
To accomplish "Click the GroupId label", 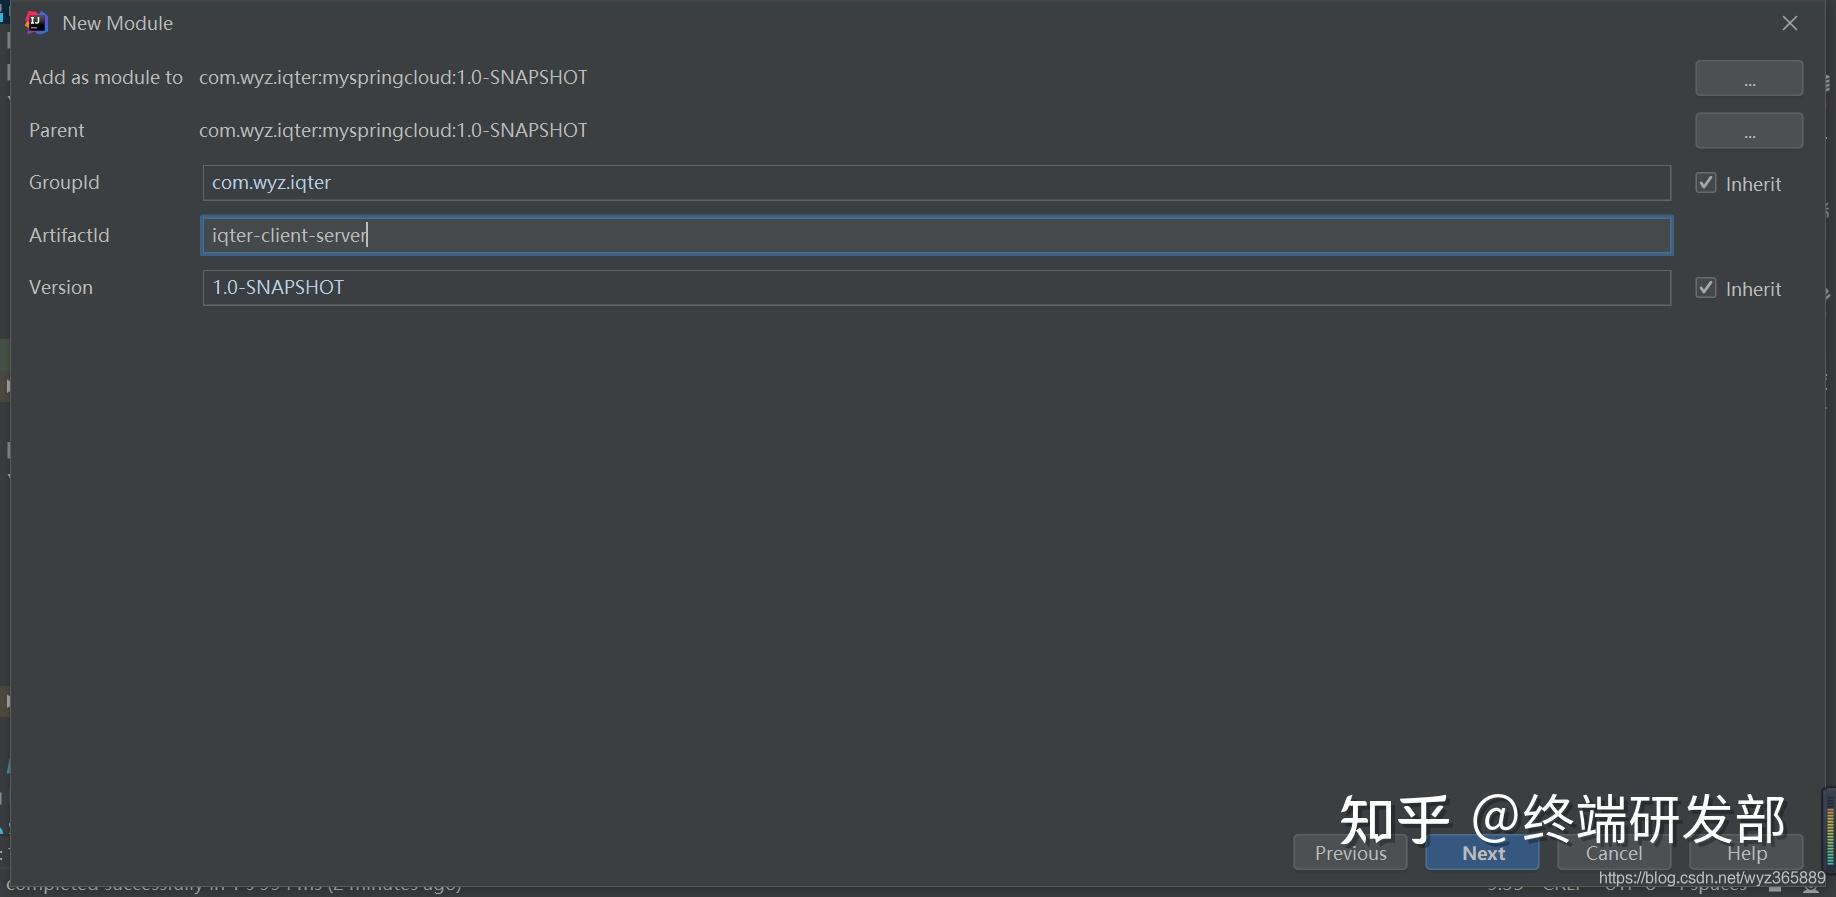I will [64, 183].
